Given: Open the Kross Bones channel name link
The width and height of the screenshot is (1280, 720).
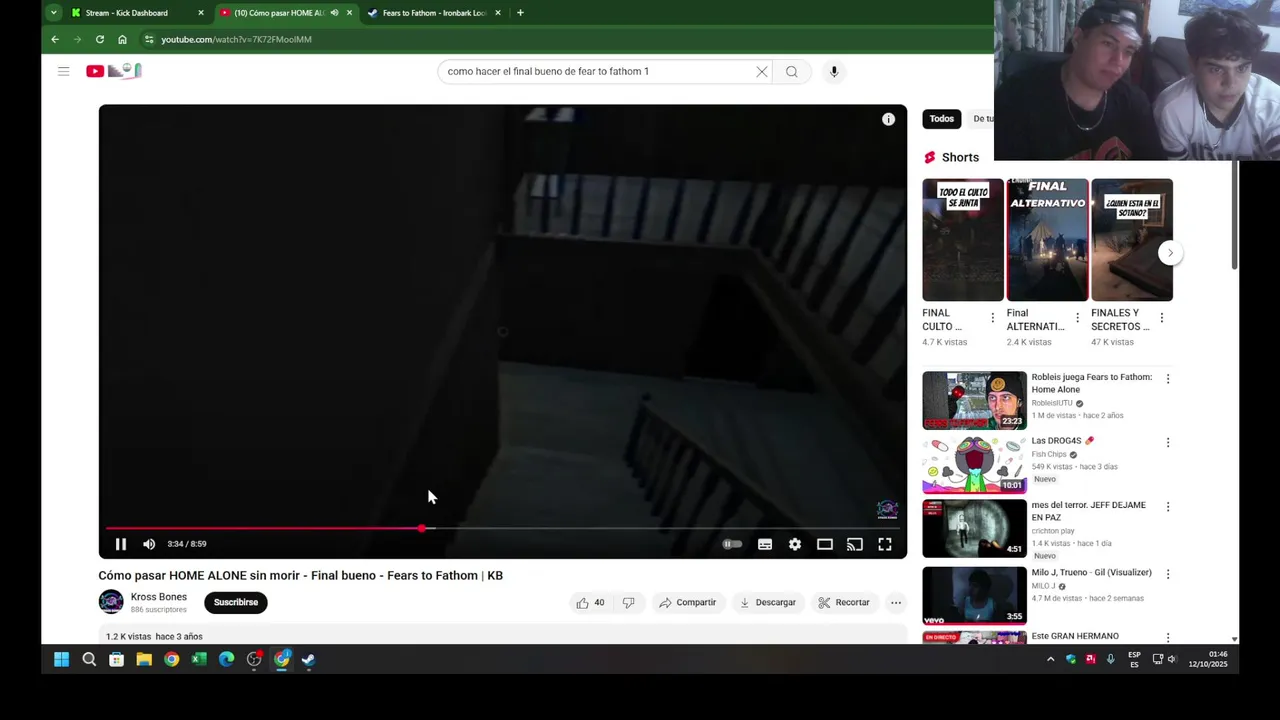Looking at the screenshot, I should point(158,597).
